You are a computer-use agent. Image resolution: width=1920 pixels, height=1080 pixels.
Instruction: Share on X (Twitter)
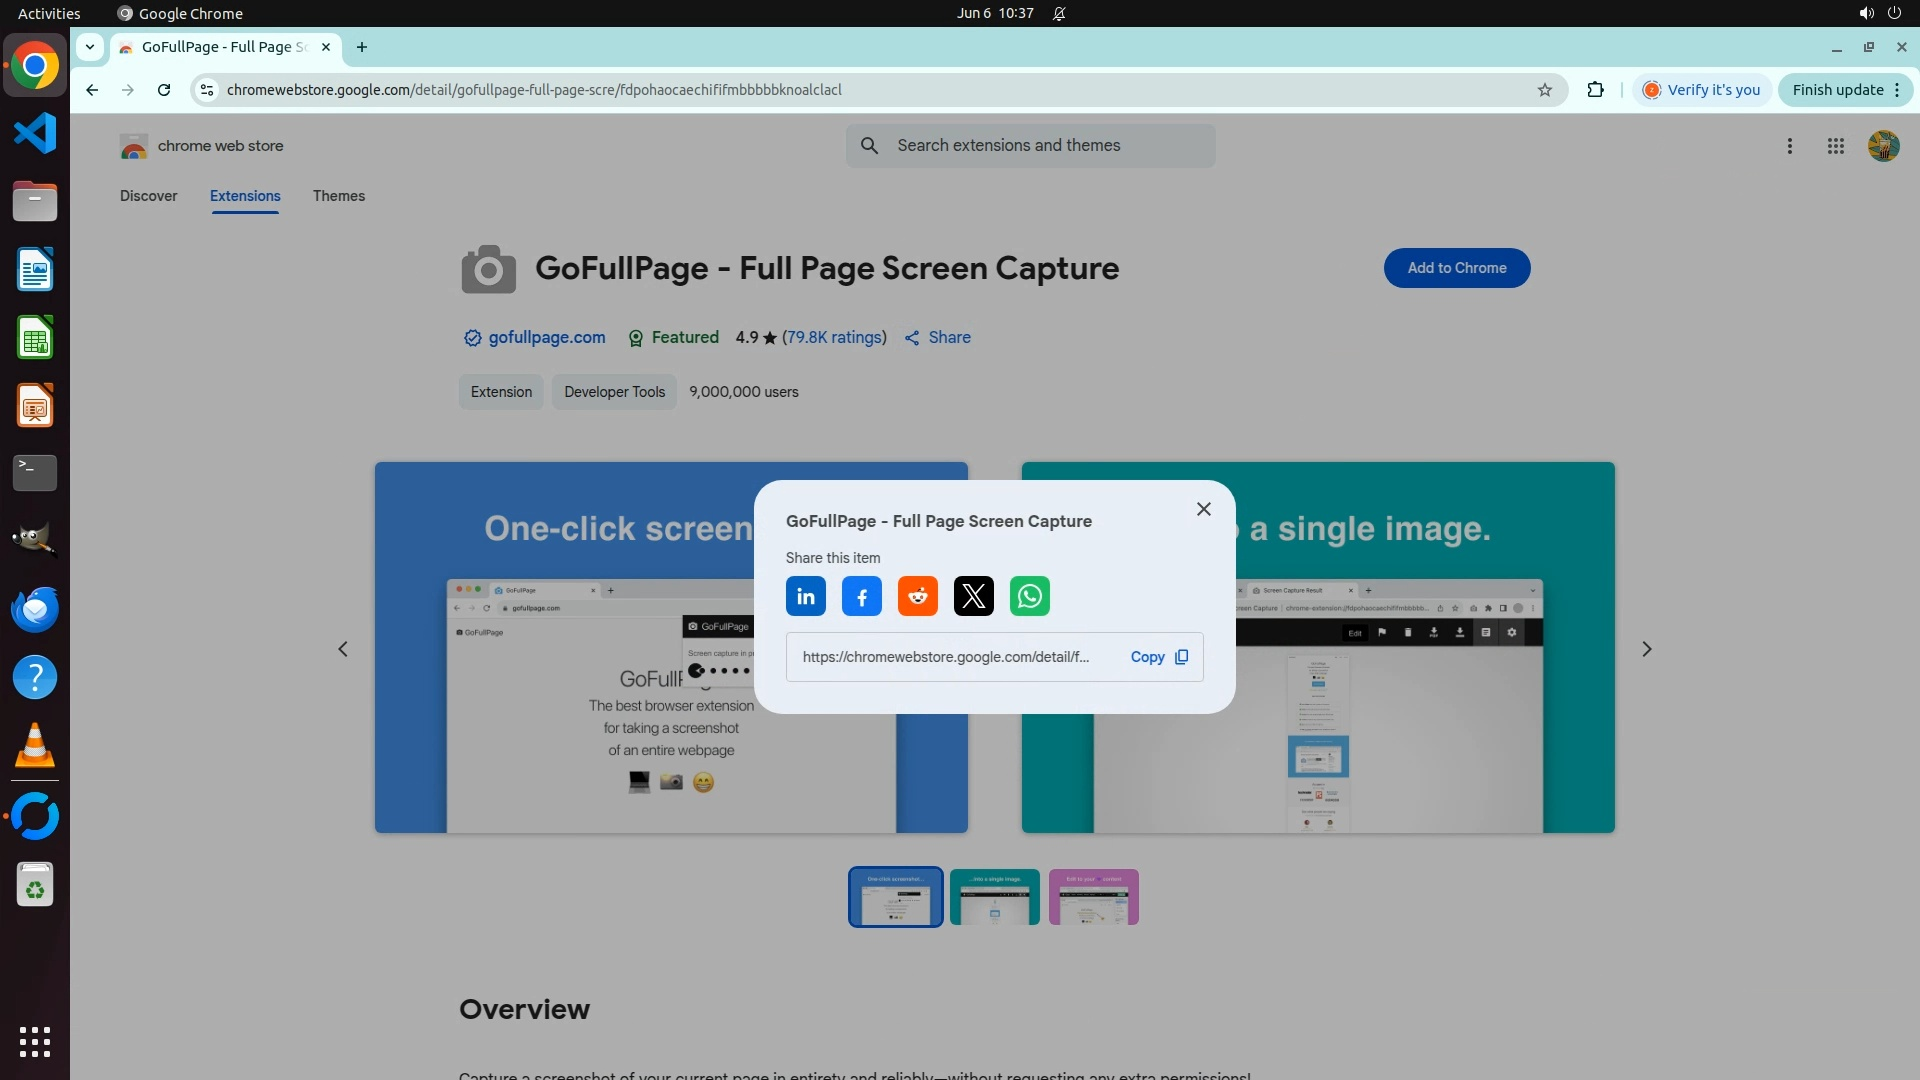click(973, 597)
